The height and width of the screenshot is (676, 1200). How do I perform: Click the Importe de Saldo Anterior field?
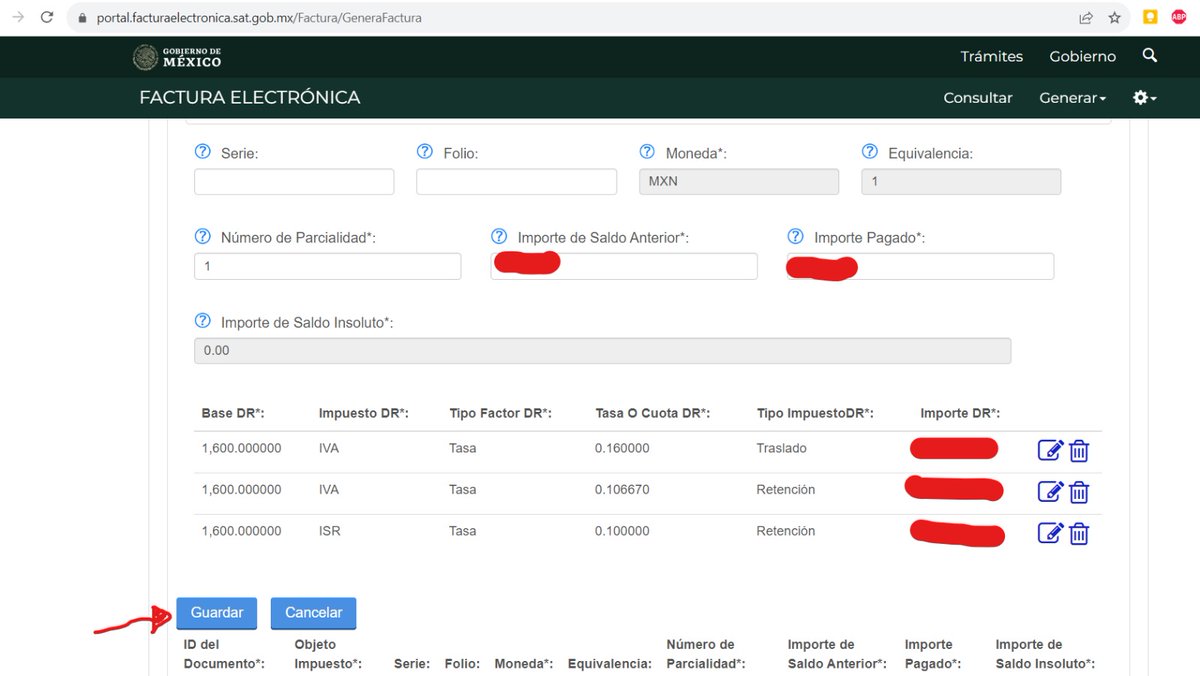click(624, 266)
